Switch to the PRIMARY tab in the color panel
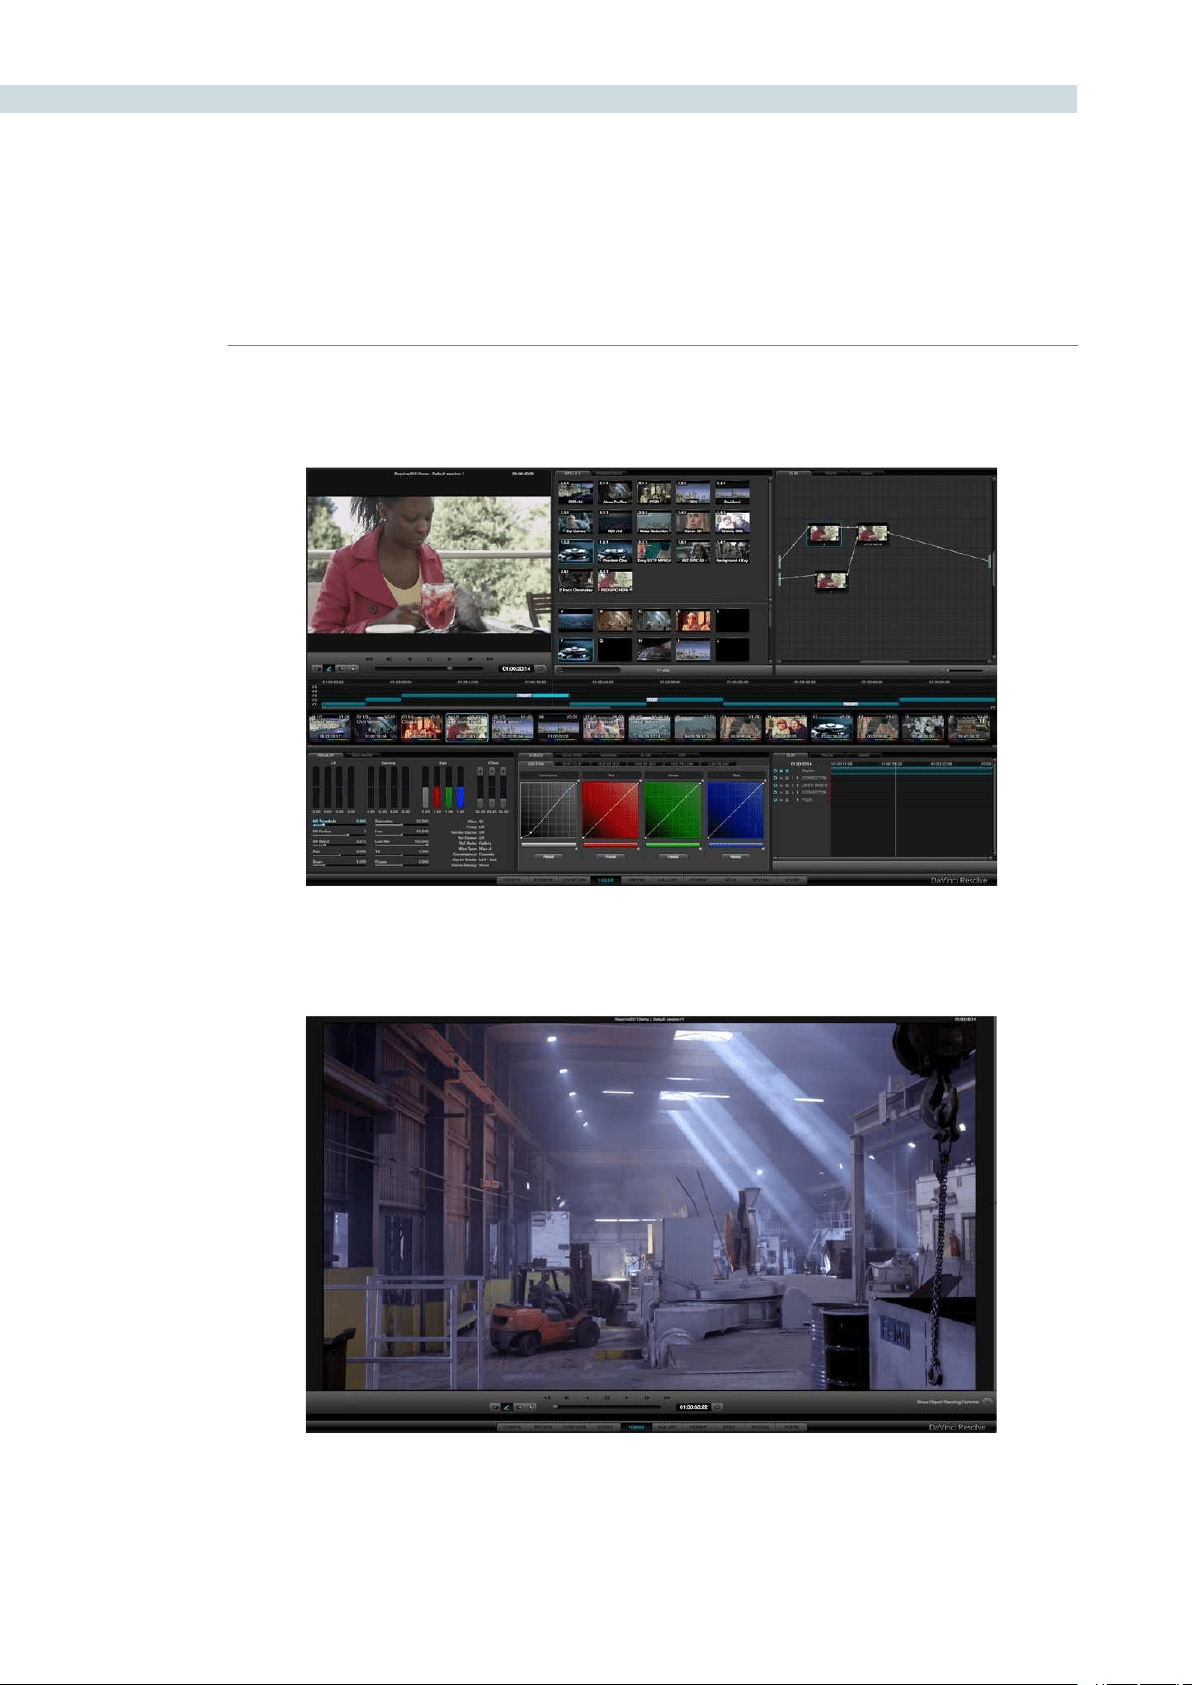This screenshot has height=1685, width=1192. pos(325,754)
